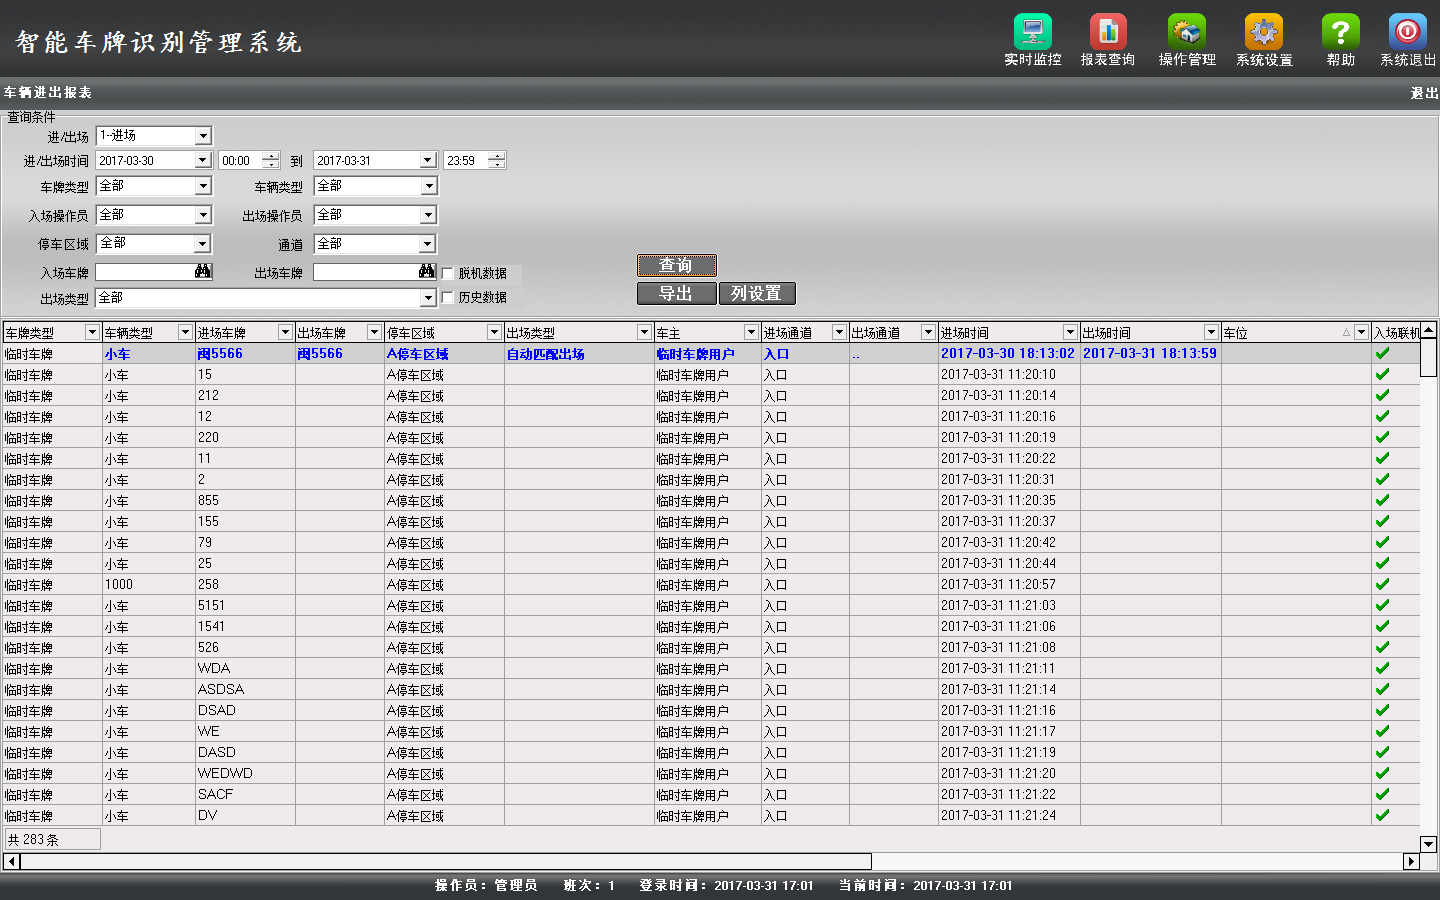This screenshot has height=900, width=1440.
Task: Click the 查询 search button
Action: click(677, 265)
